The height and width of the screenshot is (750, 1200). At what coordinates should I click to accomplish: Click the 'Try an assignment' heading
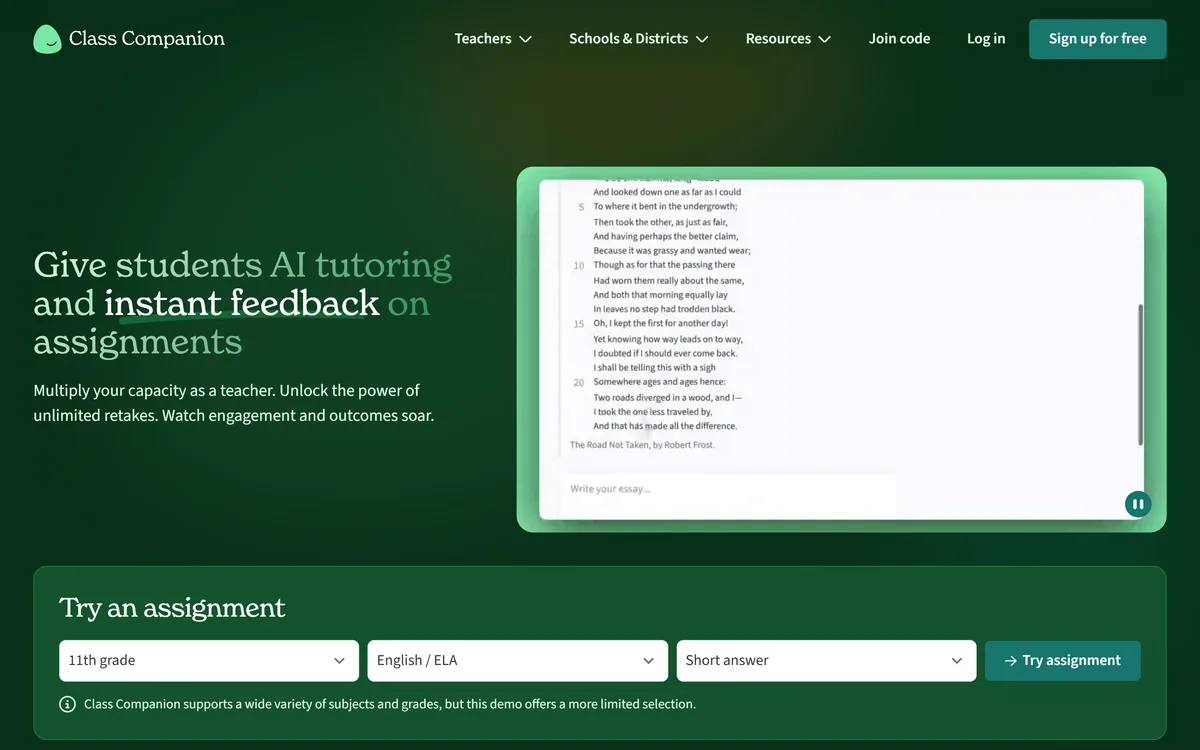coord(172,608)
